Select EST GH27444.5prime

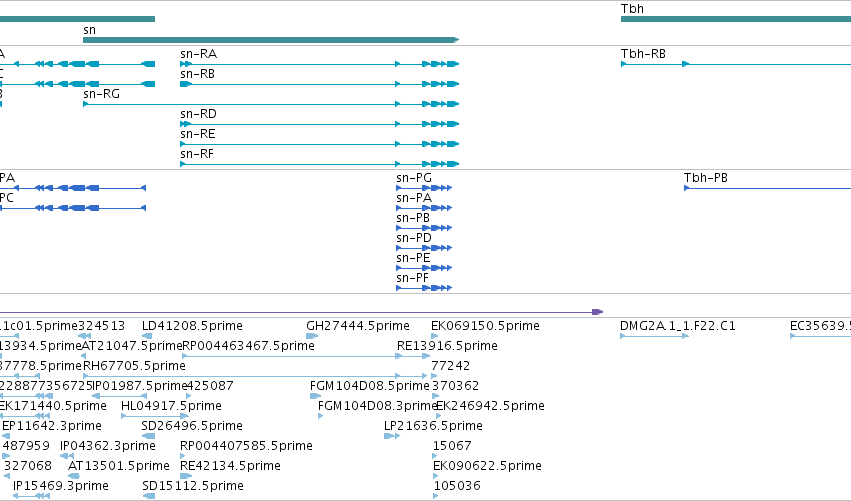pyautogui.click(x=358, y=326)
